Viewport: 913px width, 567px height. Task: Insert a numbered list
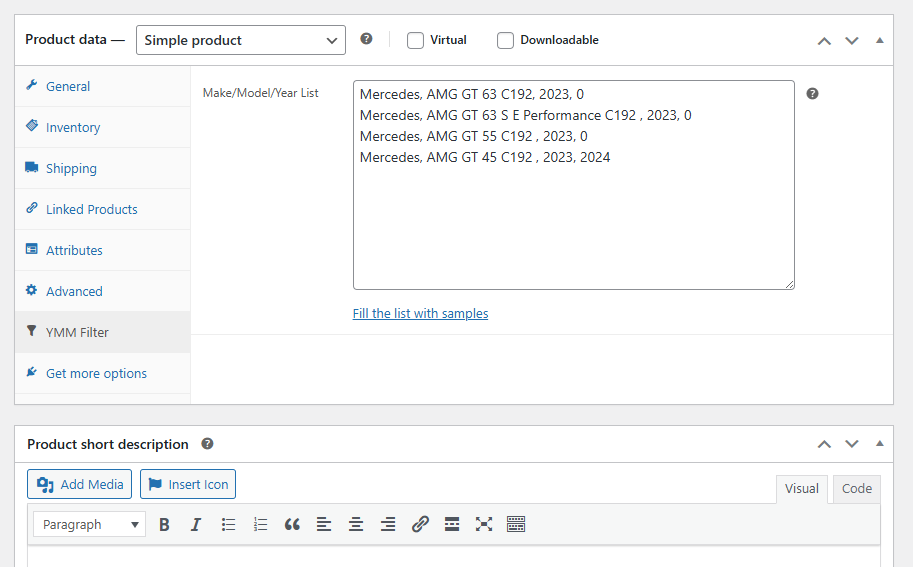[260, 525]
